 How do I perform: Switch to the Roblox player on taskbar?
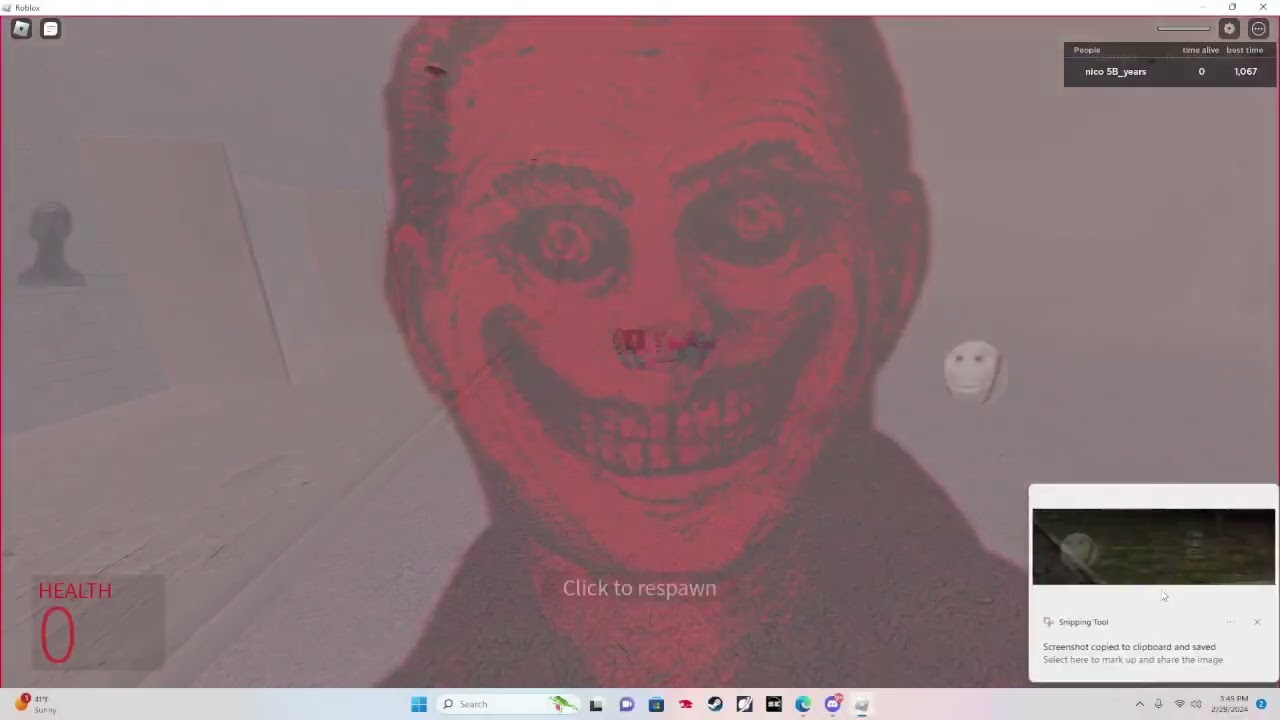[862, 704]
